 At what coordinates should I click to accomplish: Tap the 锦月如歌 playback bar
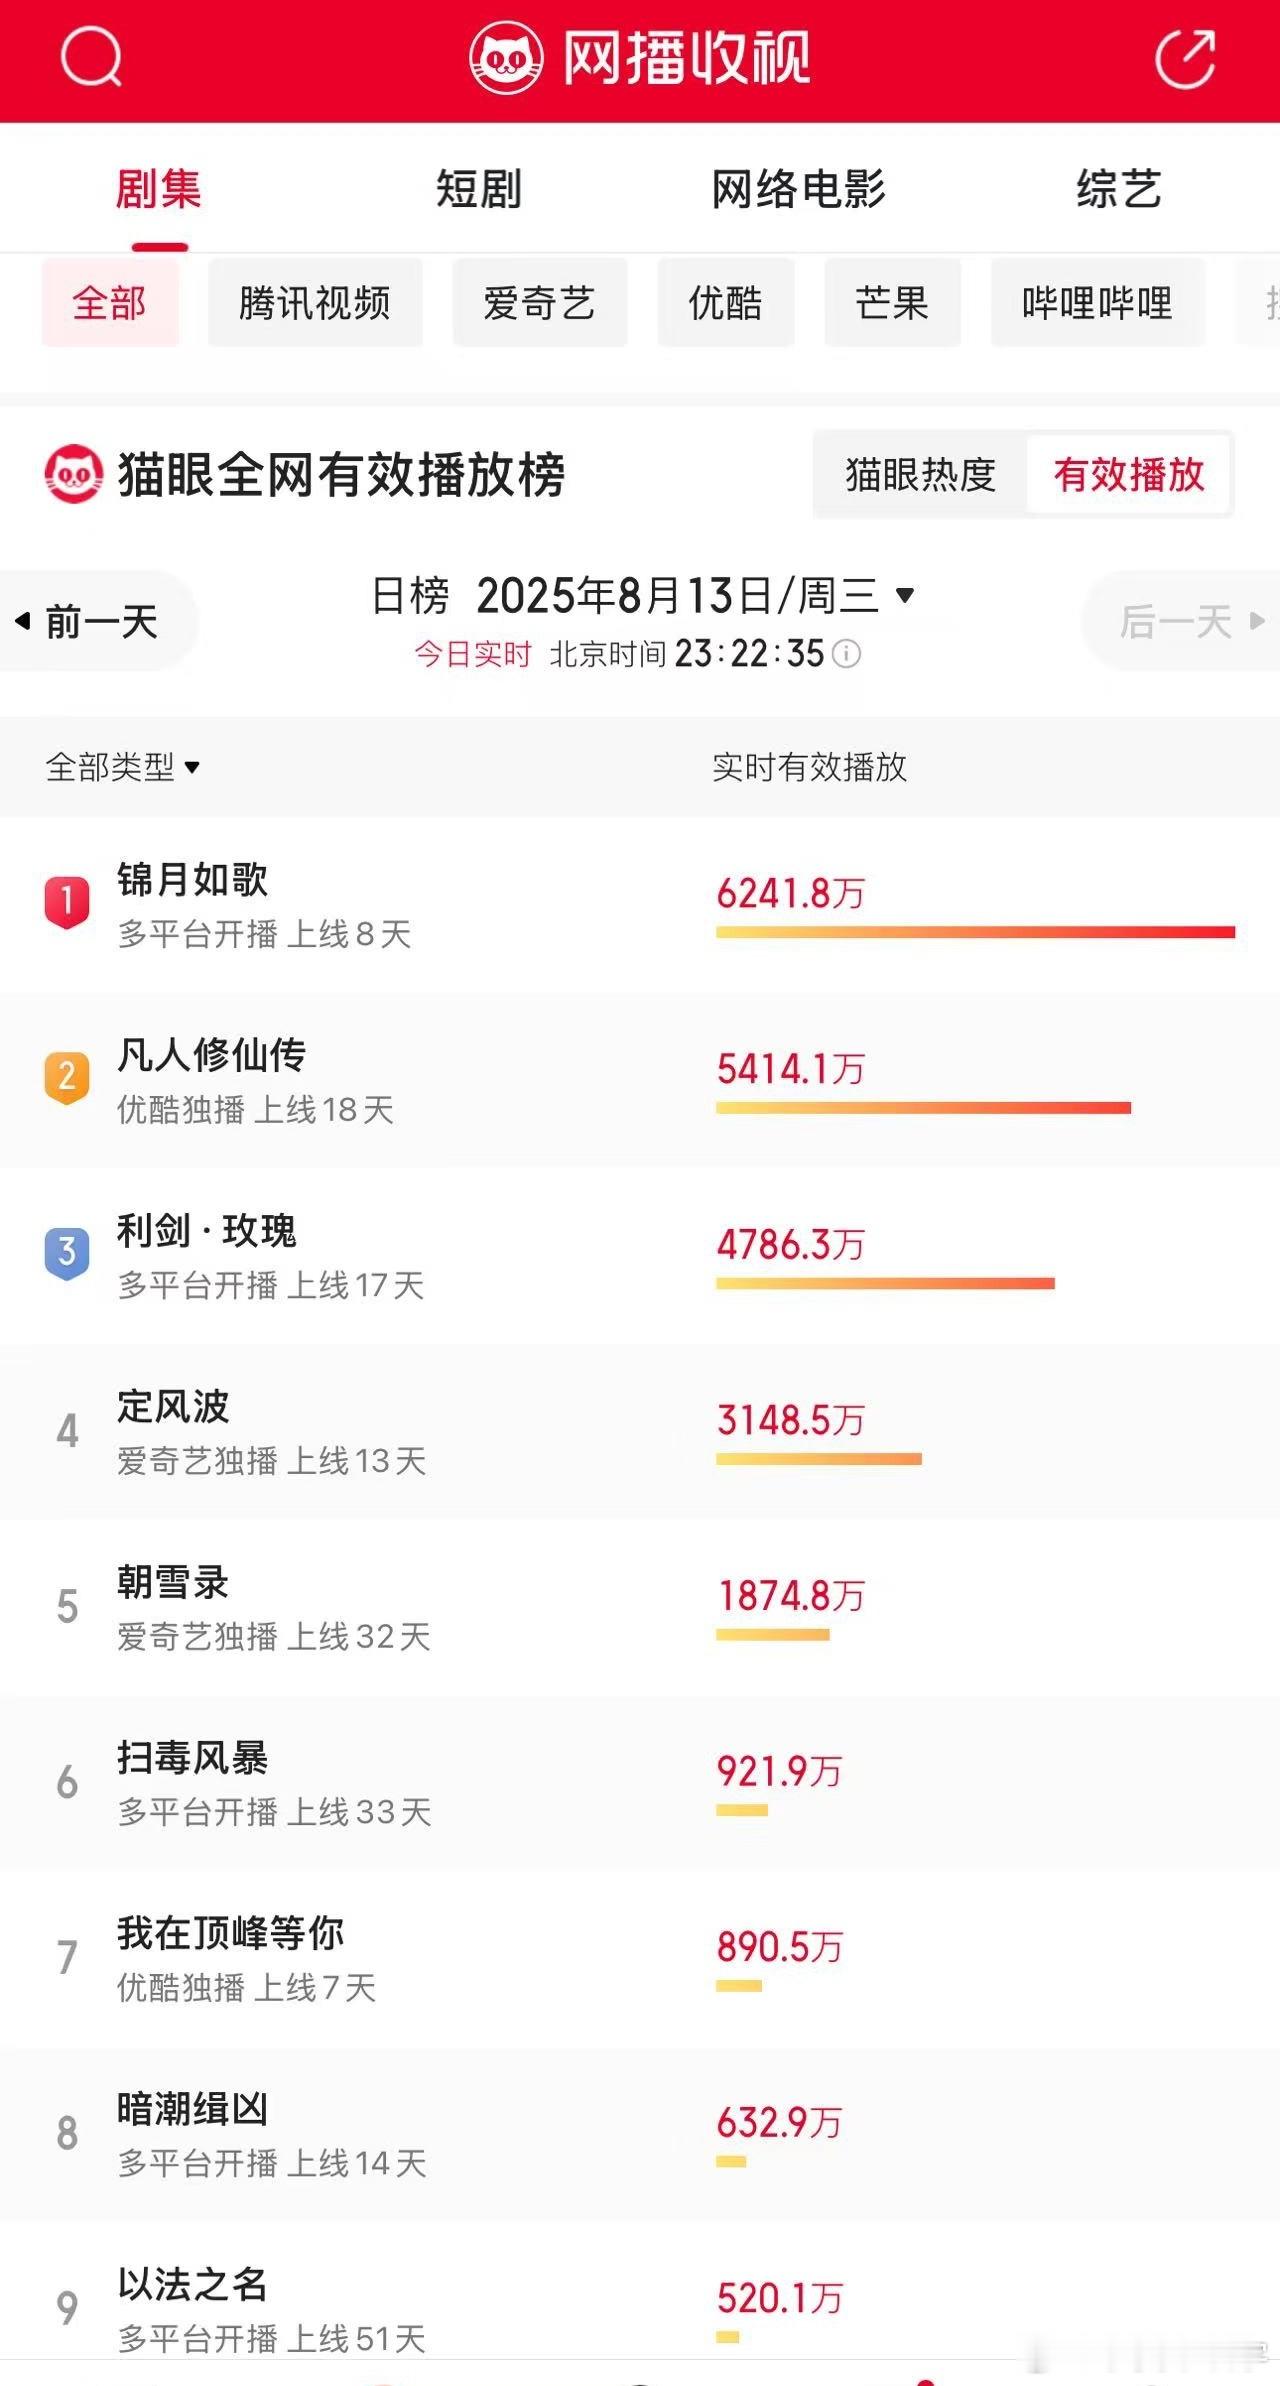click(975, 932)
